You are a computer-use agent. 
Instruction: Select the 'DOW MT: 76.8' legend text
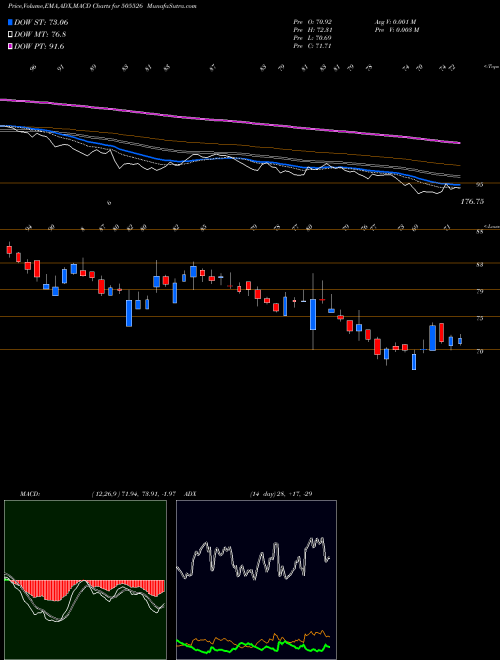point(40,35)
